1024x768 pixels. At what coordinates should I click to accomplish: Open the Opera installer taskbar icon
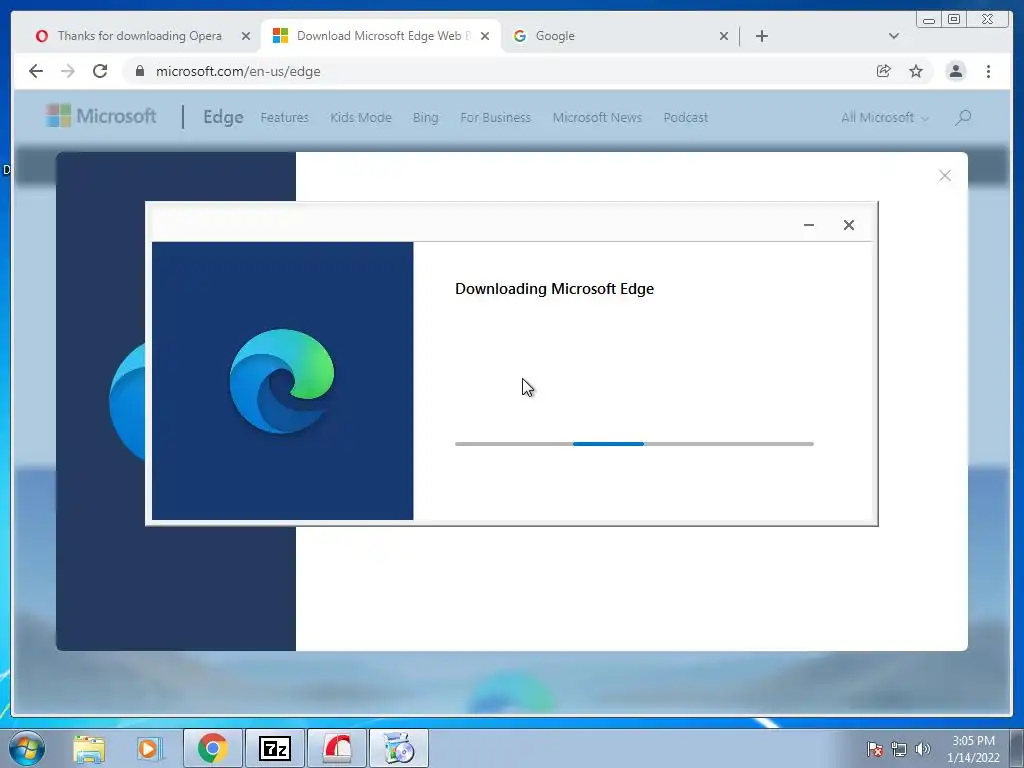pos(336,748)
